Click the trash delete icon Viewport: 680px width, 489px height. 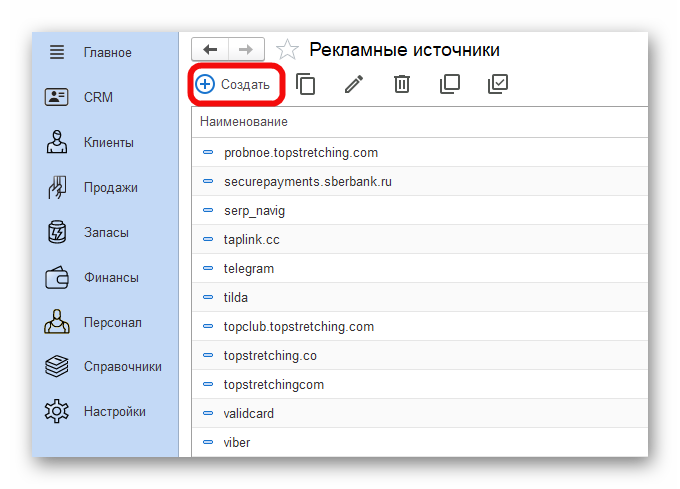pos(402,84)
